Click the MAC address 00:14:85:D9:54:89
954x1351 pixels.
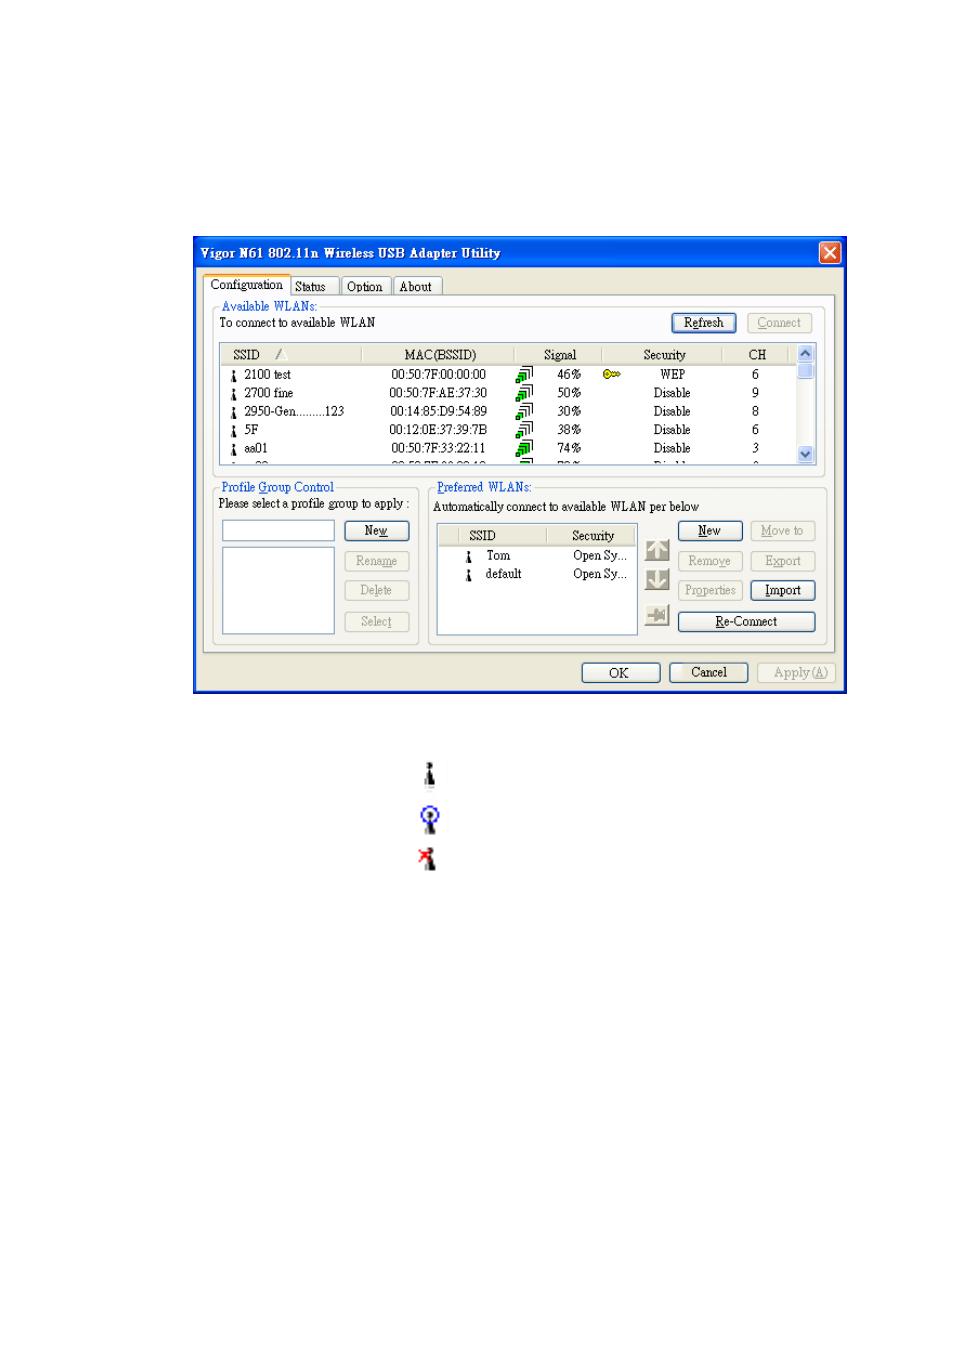(438, 411)
